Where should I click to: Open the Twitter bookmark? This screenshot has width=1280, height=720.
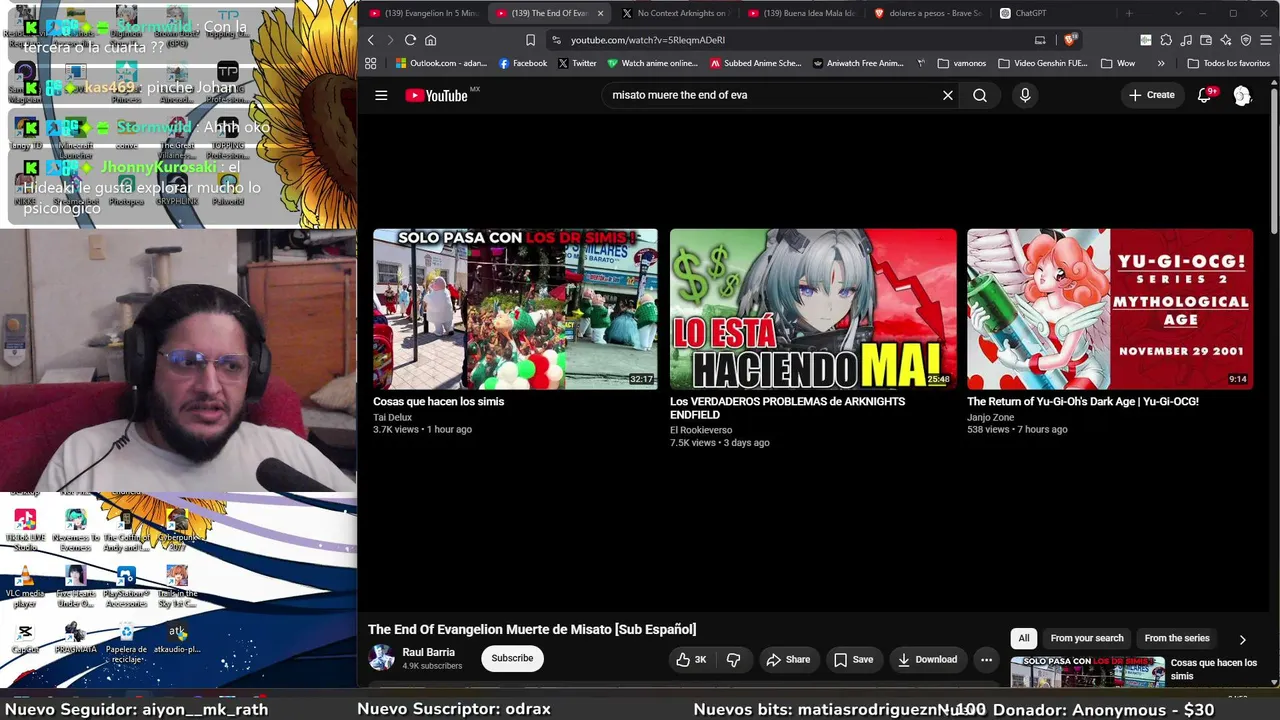coord(577,63)
